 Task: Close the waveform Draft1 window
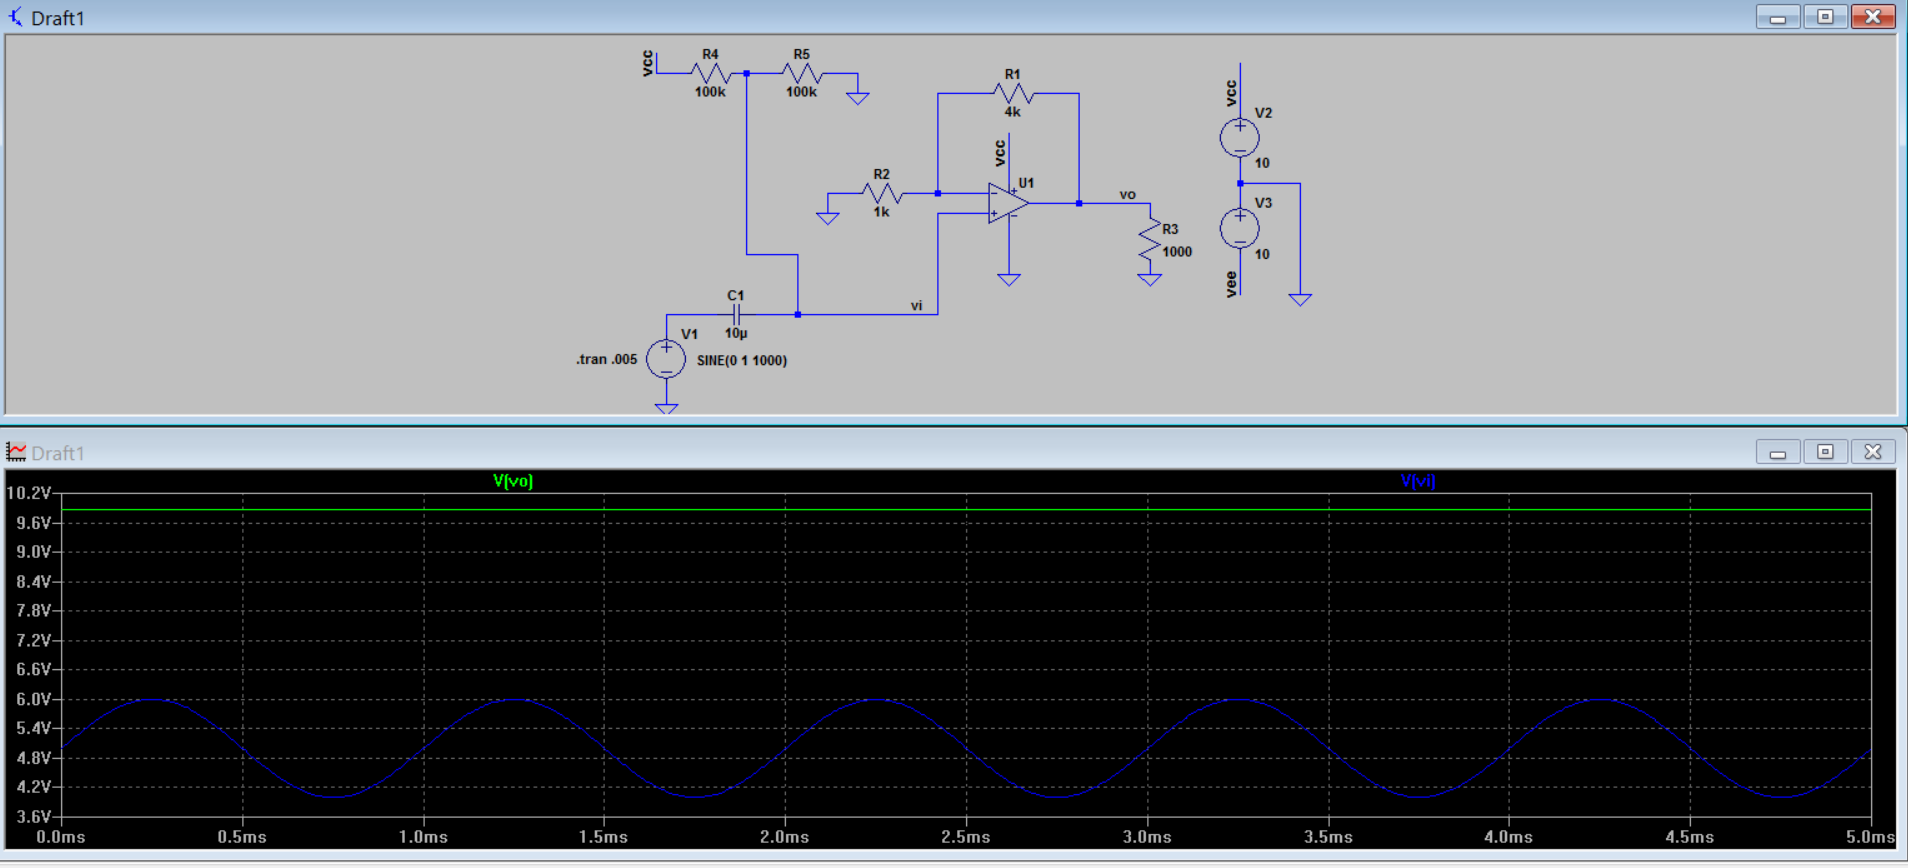click(x=1873, y=452)
